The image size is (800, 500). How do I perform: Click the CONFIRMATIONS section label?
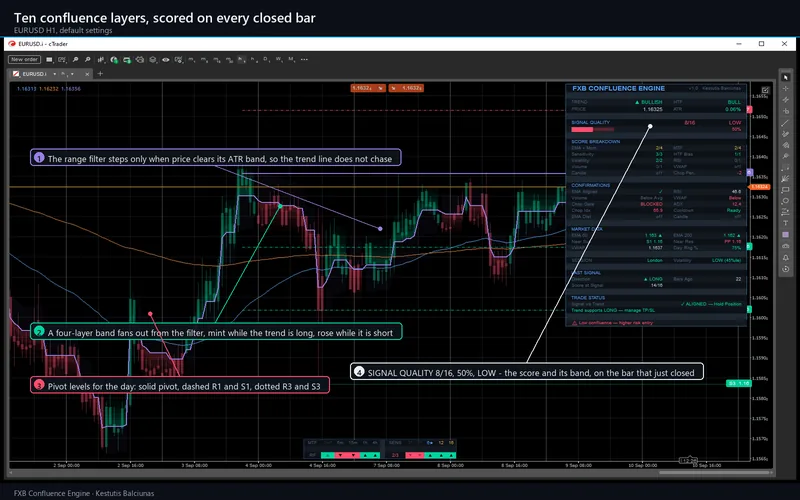coord(590,185)
